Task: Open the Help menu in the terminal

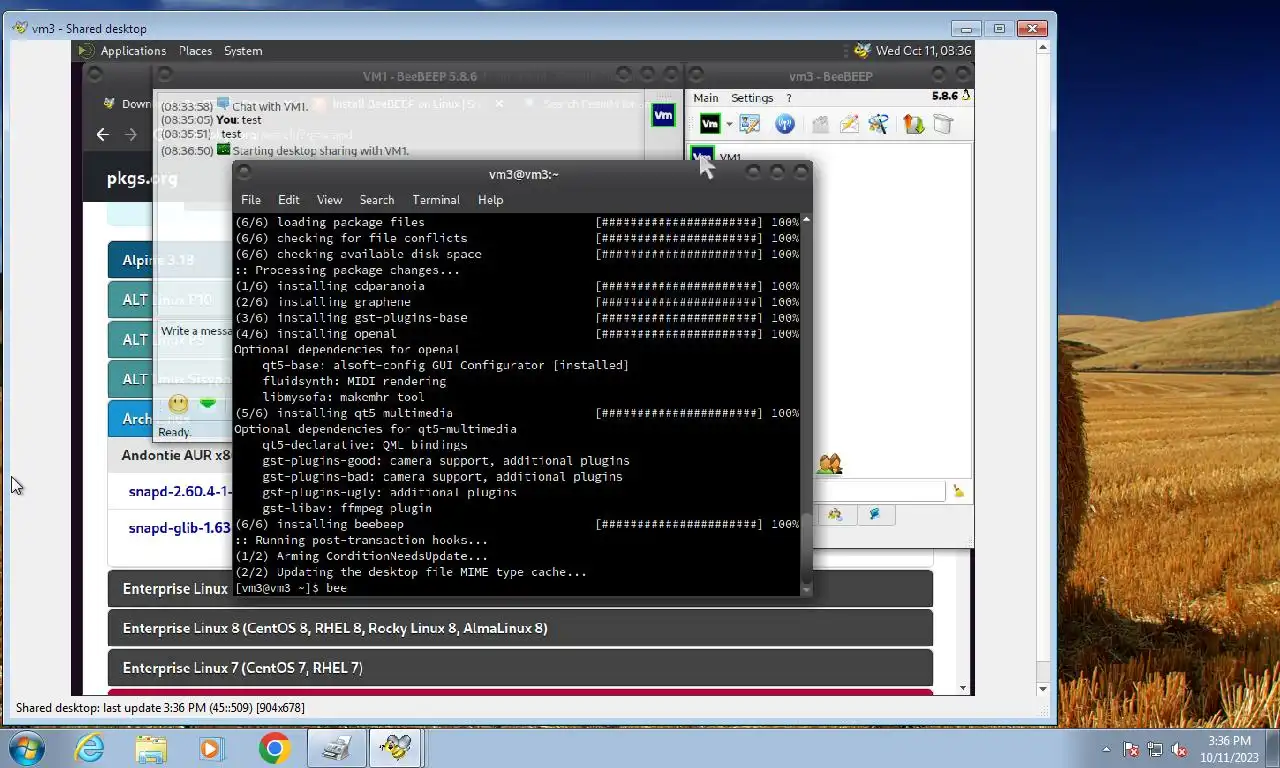Action: coord(490,200)
